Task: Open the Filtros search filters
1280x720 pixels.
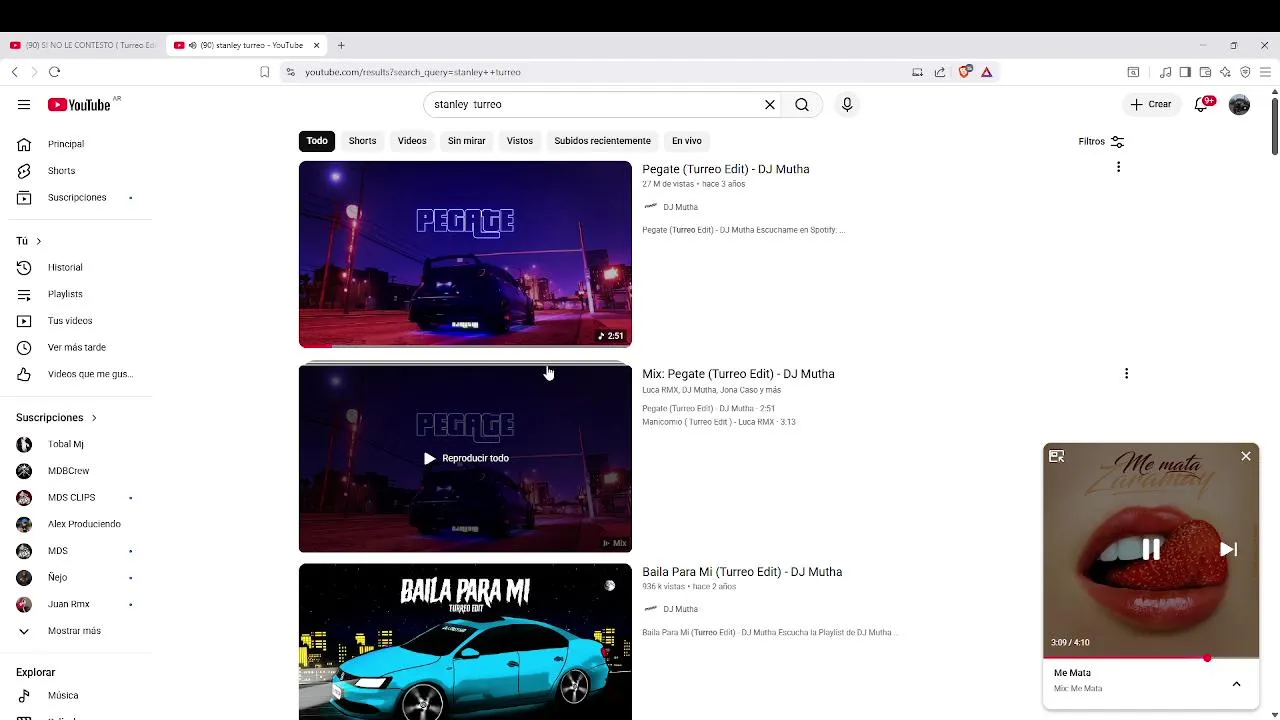Action: (x=1101, y=141)
